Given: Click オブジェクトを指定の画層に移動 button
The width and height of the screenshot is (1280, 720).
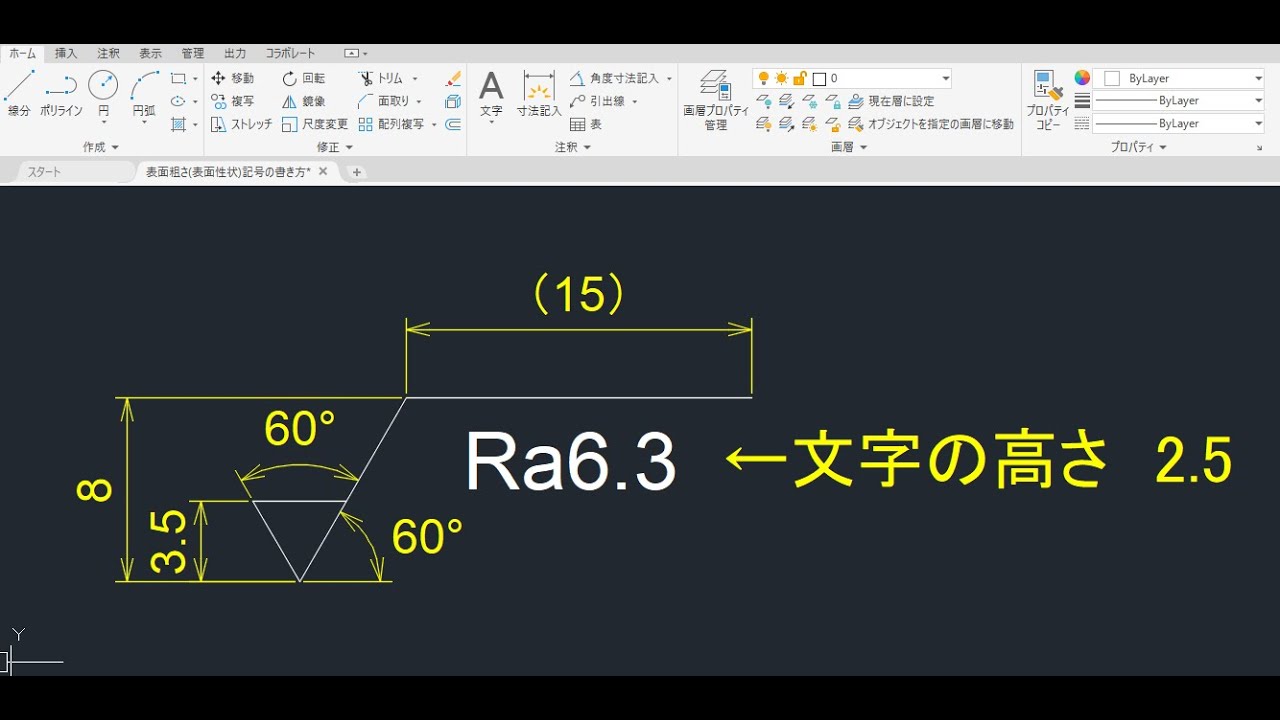Looking at the screenshot, I should pos(931,124).
